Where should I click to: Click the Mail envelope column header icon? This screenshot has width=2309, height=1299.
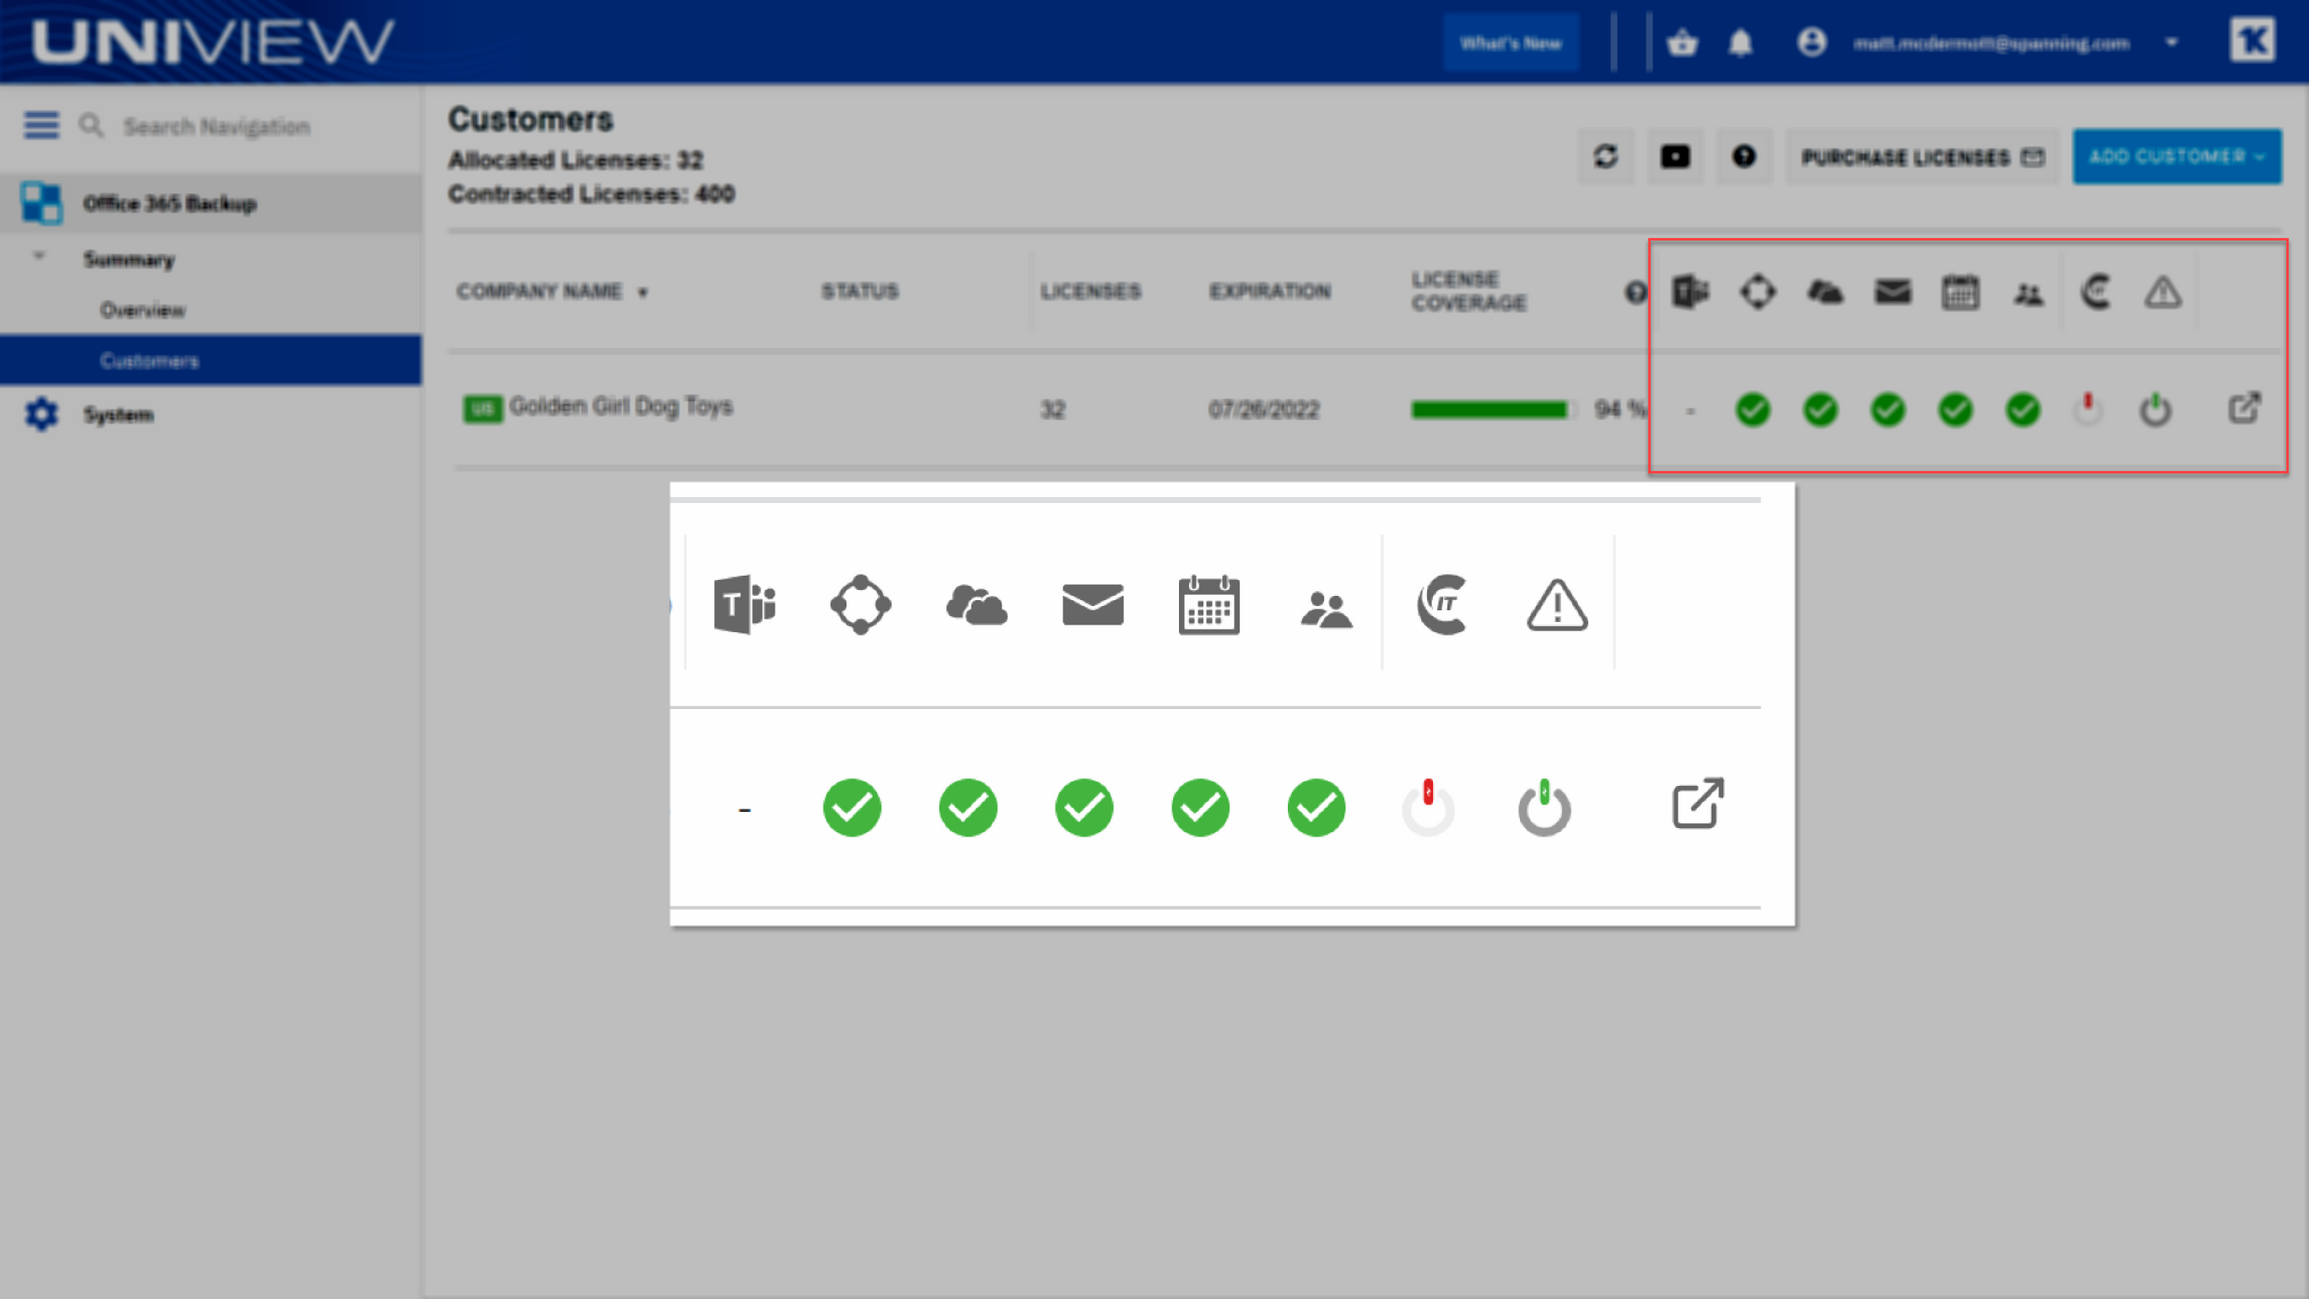coord(1893,292)
